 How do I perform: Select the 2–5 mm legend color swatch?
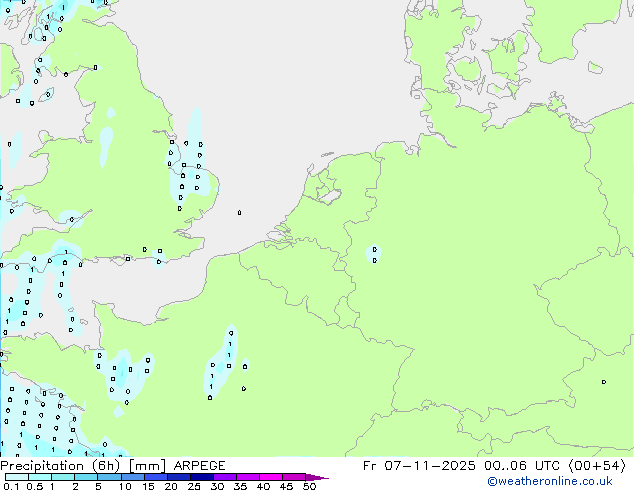pyautogui.click(x=86, y=477)
